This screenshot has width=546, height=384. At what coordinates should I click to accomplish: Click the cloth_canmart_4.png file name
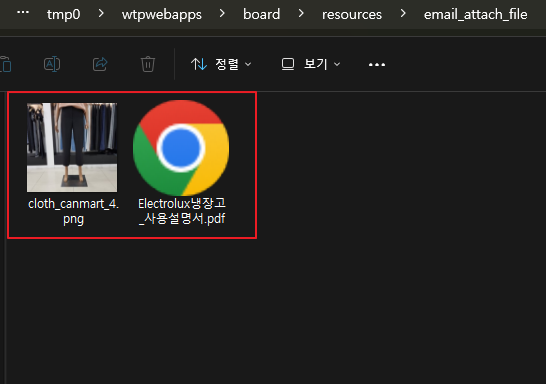click(73, 211)
